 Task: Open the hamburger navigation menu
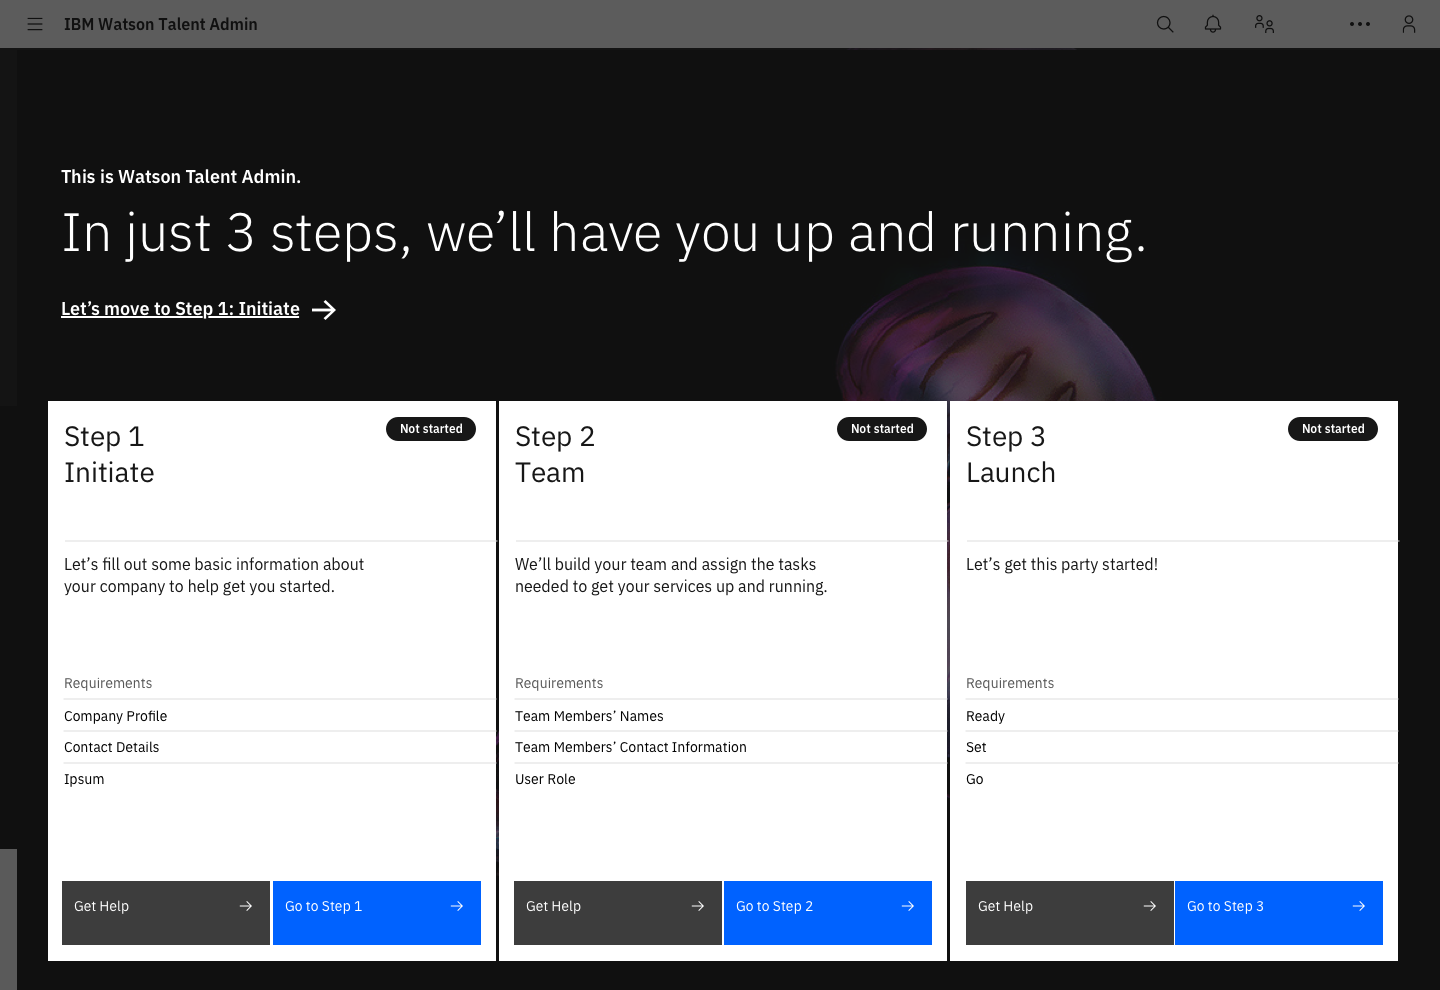(35, 24)
